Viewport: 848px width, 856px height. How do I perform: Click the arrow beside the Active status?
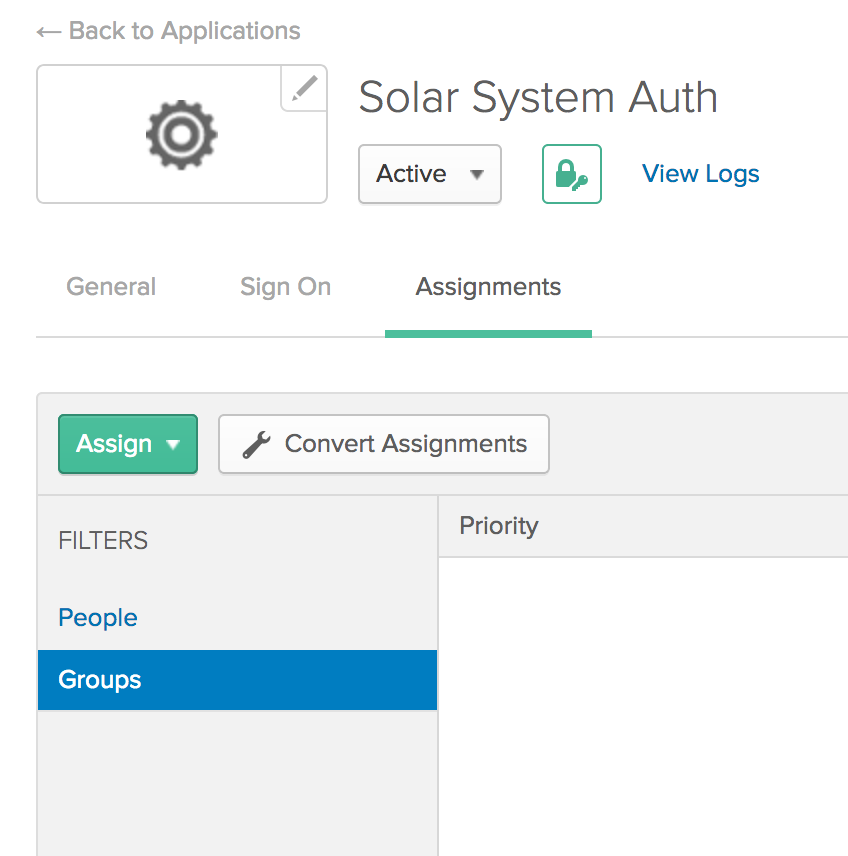477,174
